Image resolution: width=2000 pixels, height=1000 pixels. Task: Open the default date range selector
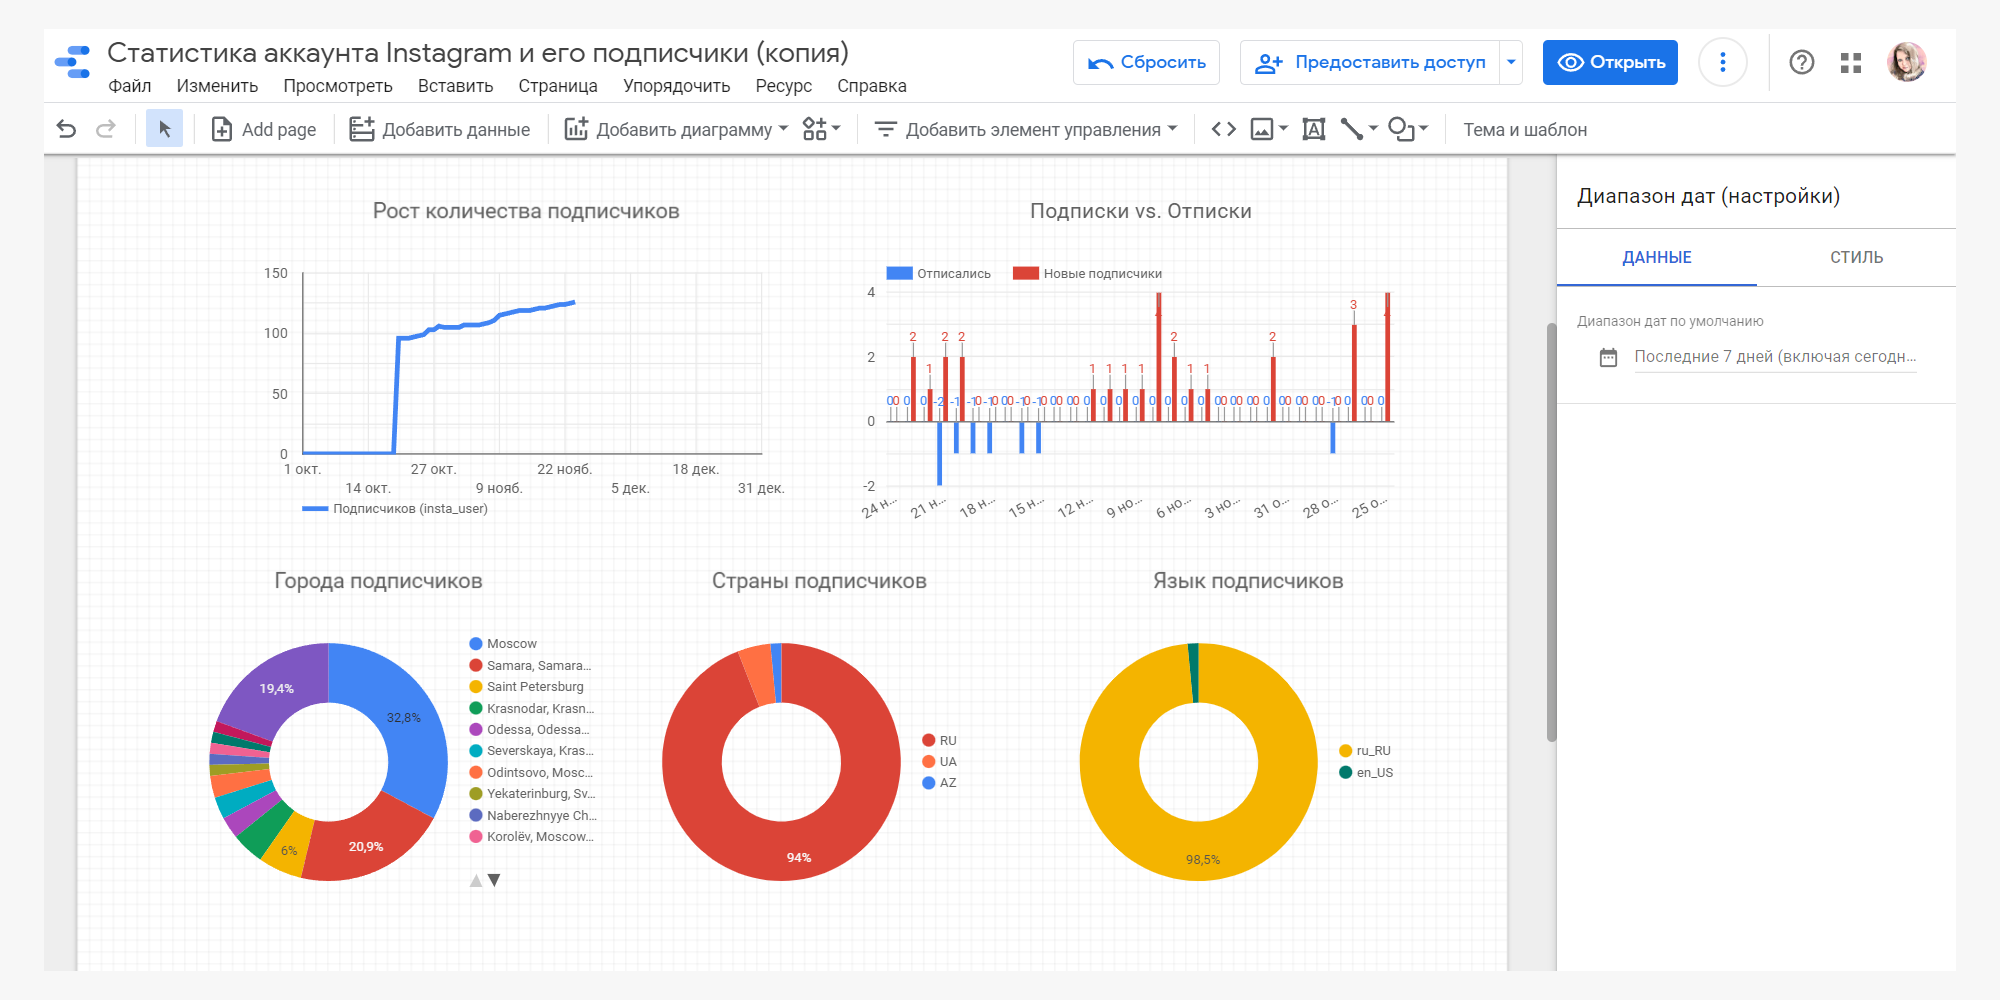1774,357
